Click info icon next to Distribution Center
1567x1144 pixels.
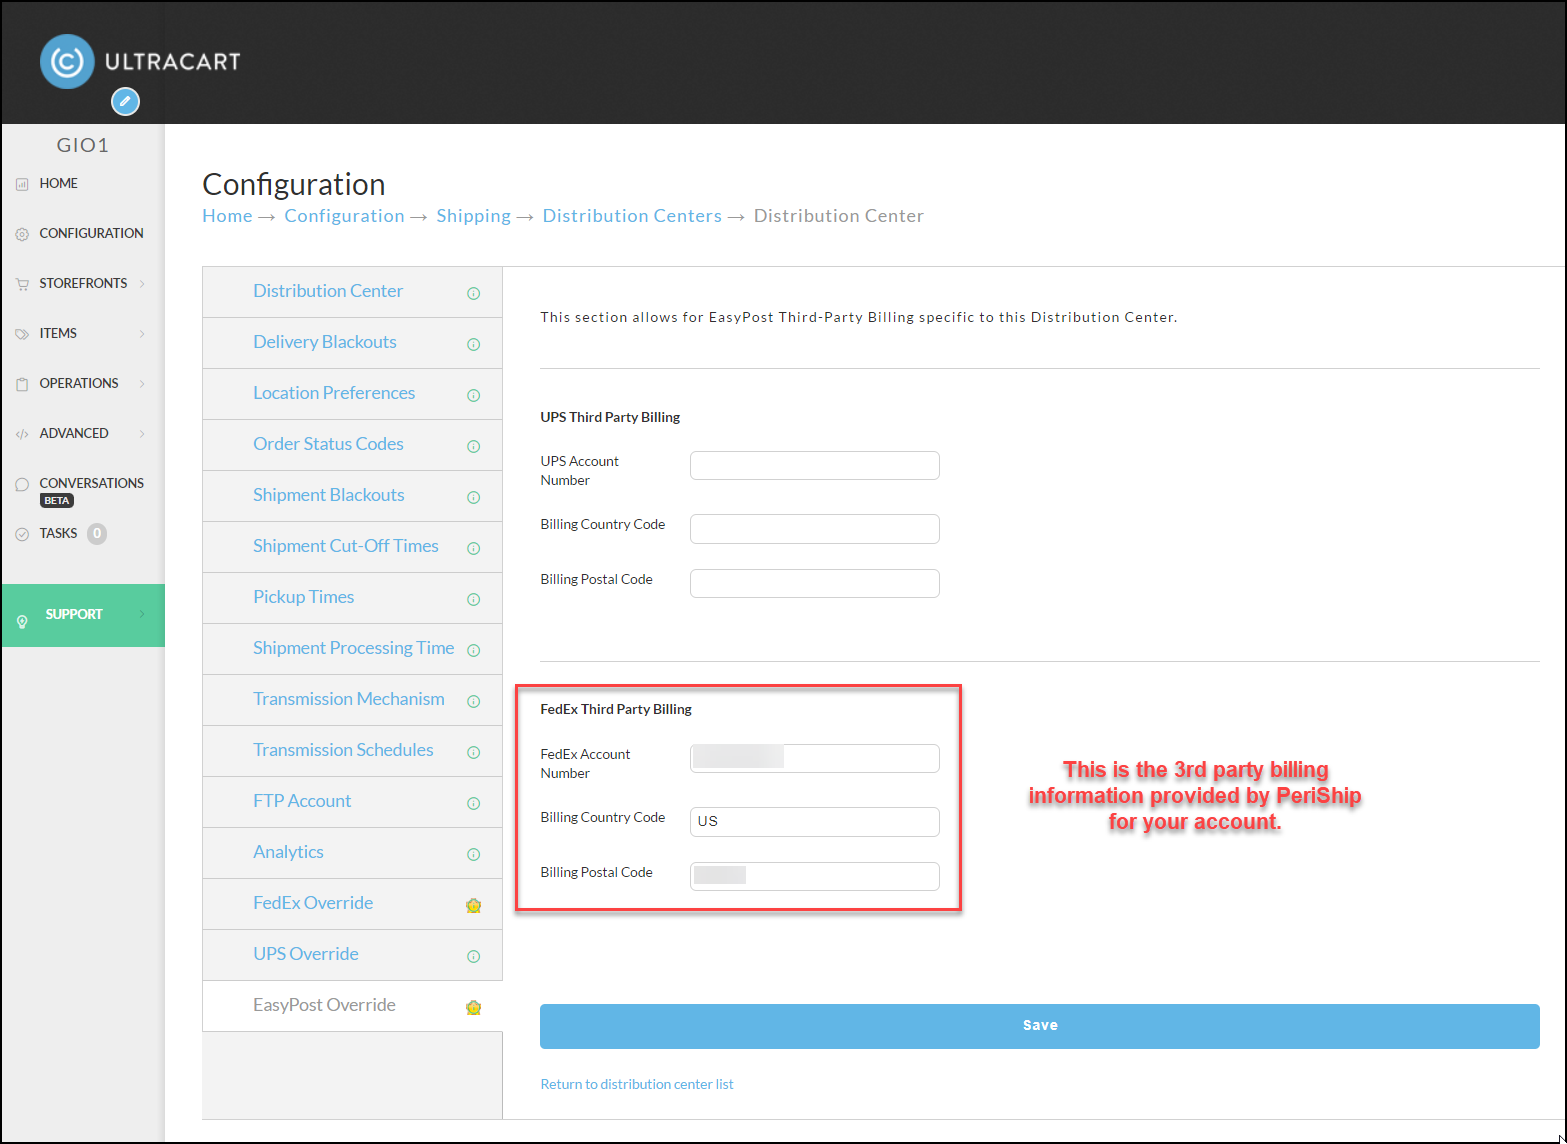pyautogui.click(x=474, y=293)
